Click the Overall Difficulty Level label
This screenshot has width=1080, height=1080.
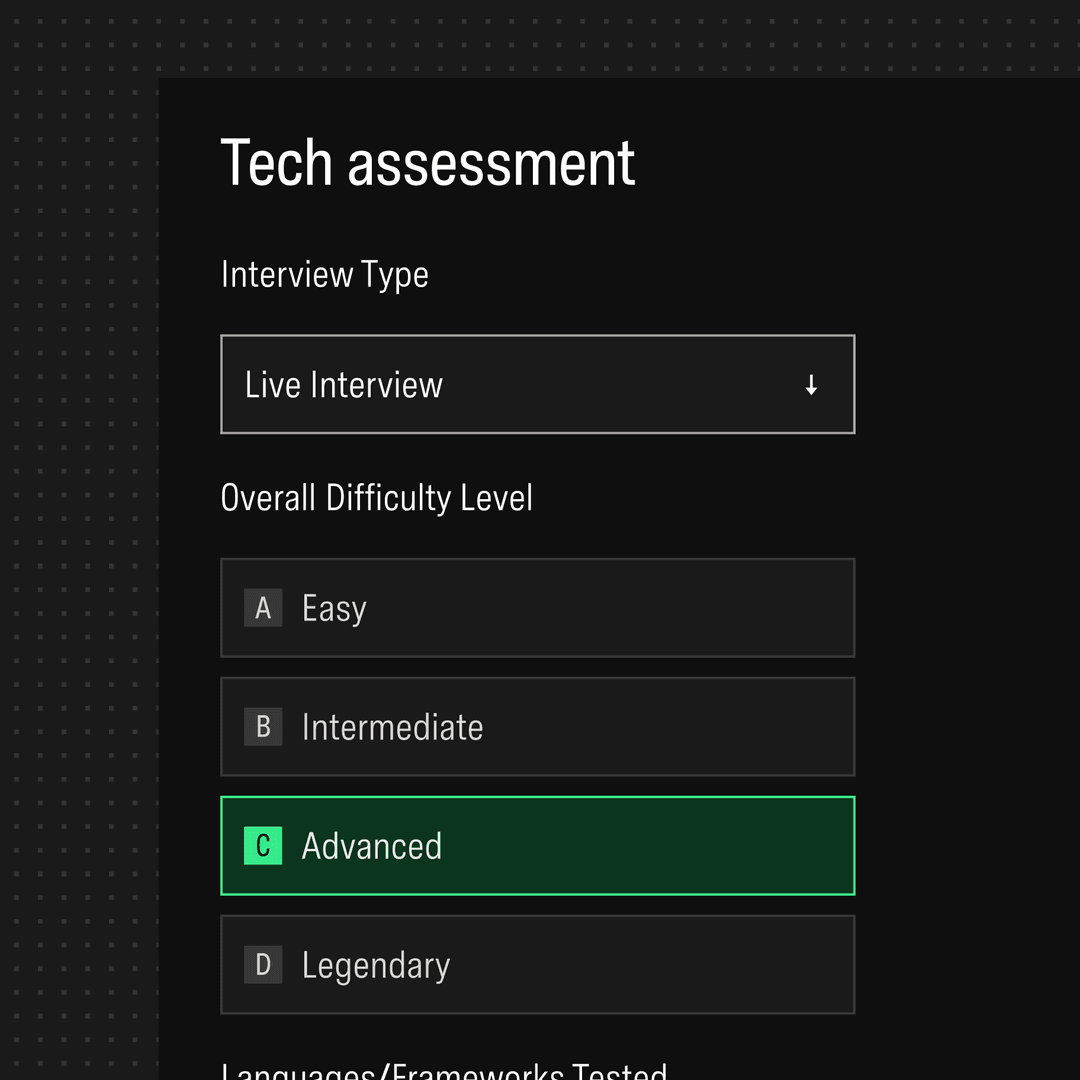pos(377,498)
